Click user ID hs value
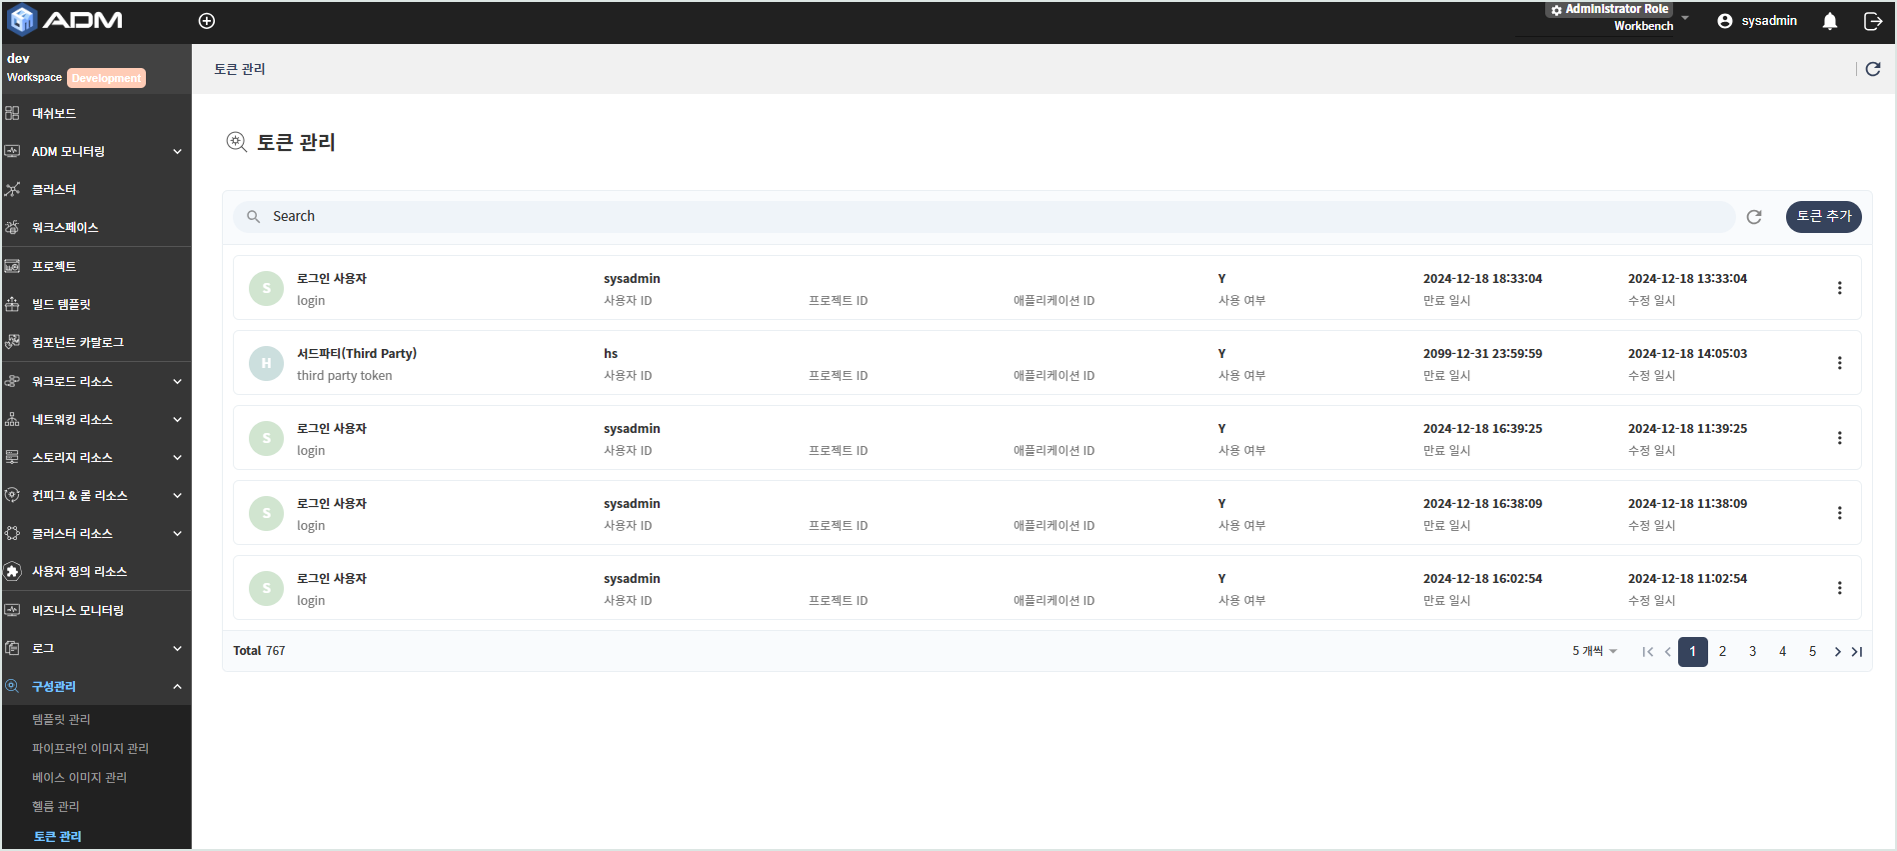Image resolution: width=1897 pixels, height=851 pixels. pyautogui.click(x=611, y=353)
